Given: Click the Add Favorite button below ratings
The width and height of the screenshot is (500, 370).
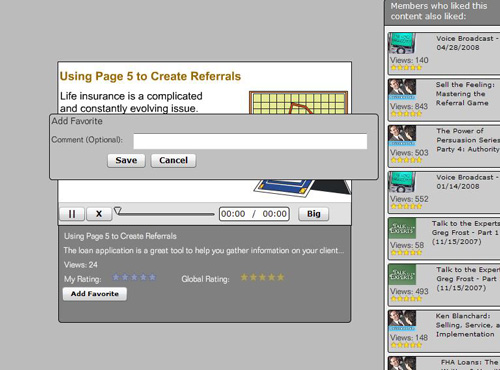Looking at the screenshot, I should pyautogui.click(x=95, y=294).
